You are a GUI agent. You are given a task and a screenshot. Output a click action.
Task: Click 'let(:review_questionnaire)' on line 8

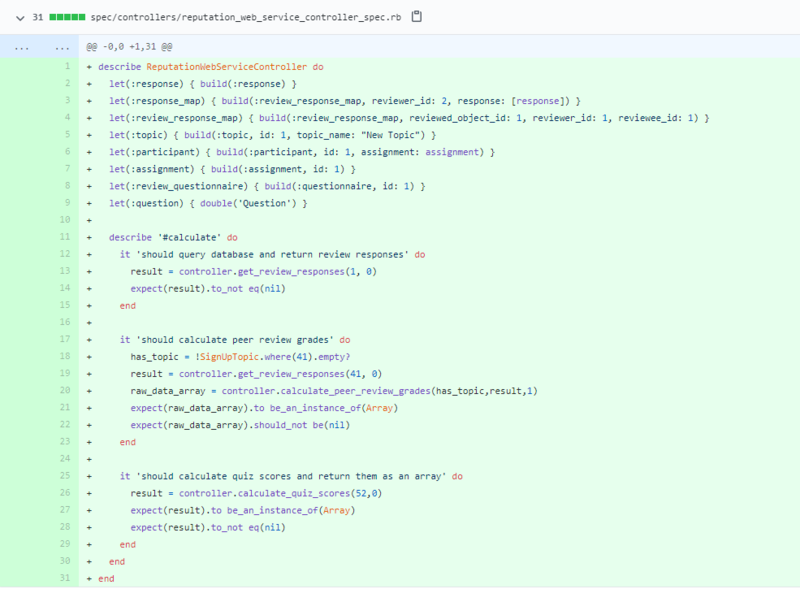178,186
